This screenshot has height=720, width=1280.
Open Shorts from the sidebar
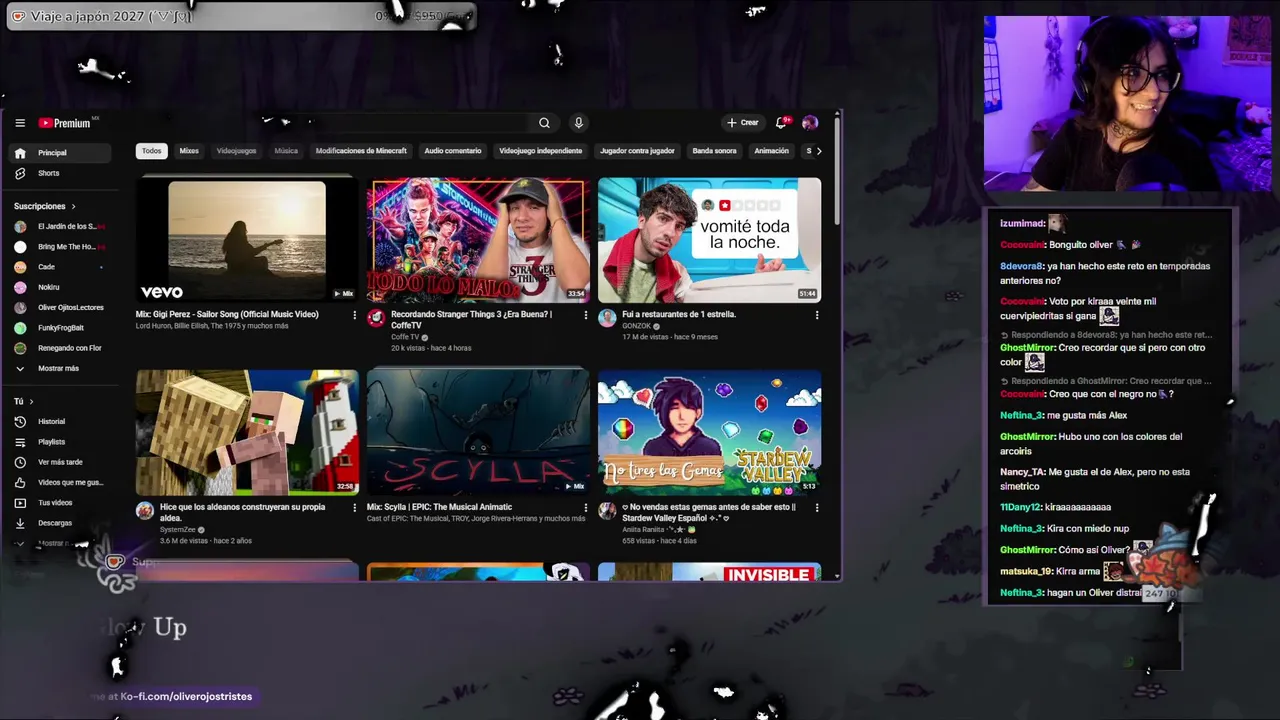(x=62, y=173)
